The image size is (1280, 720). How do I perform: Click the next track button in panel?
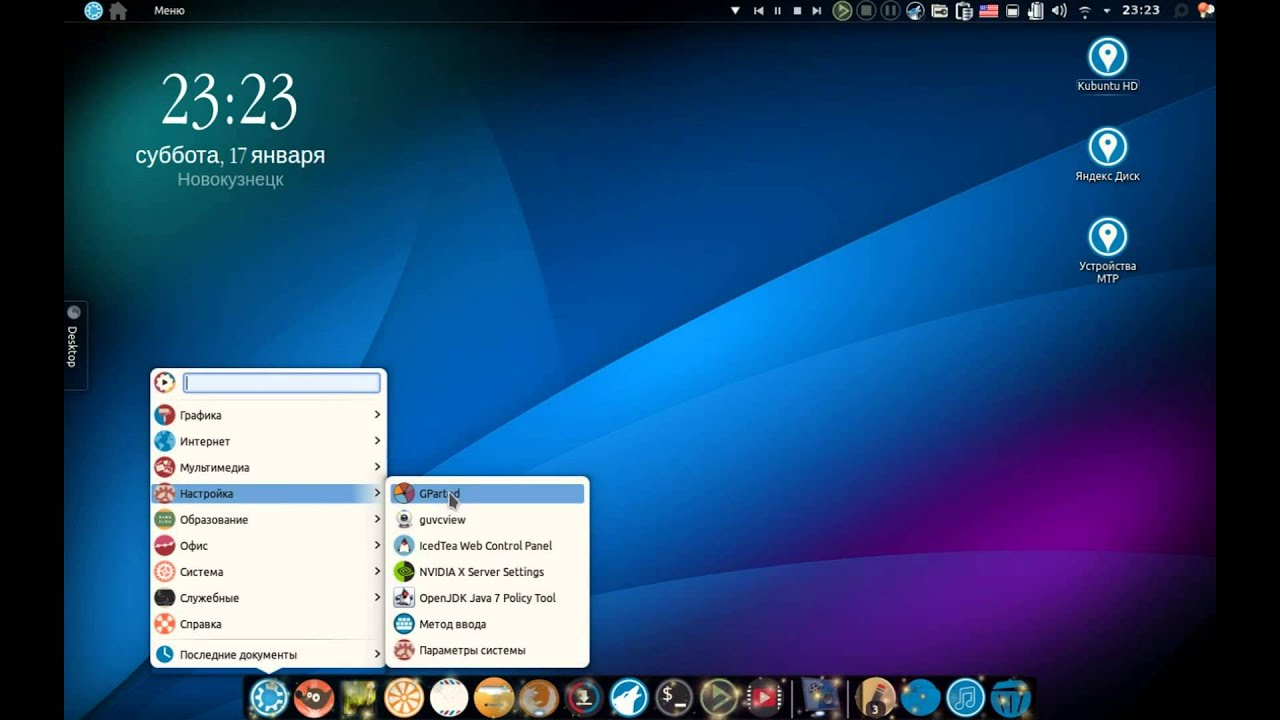pos(816,11)
